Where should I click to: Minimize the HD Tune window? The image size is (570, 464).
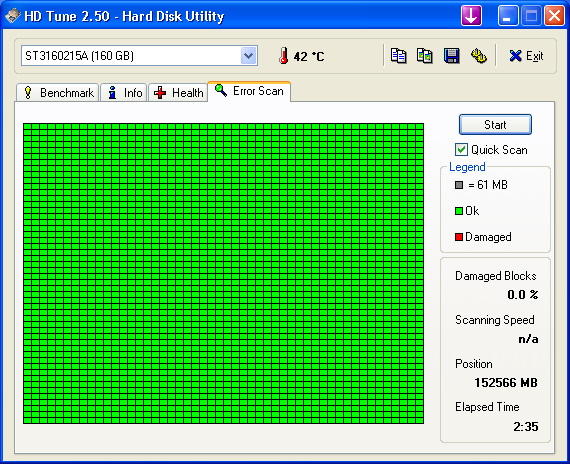coord(508,16)
